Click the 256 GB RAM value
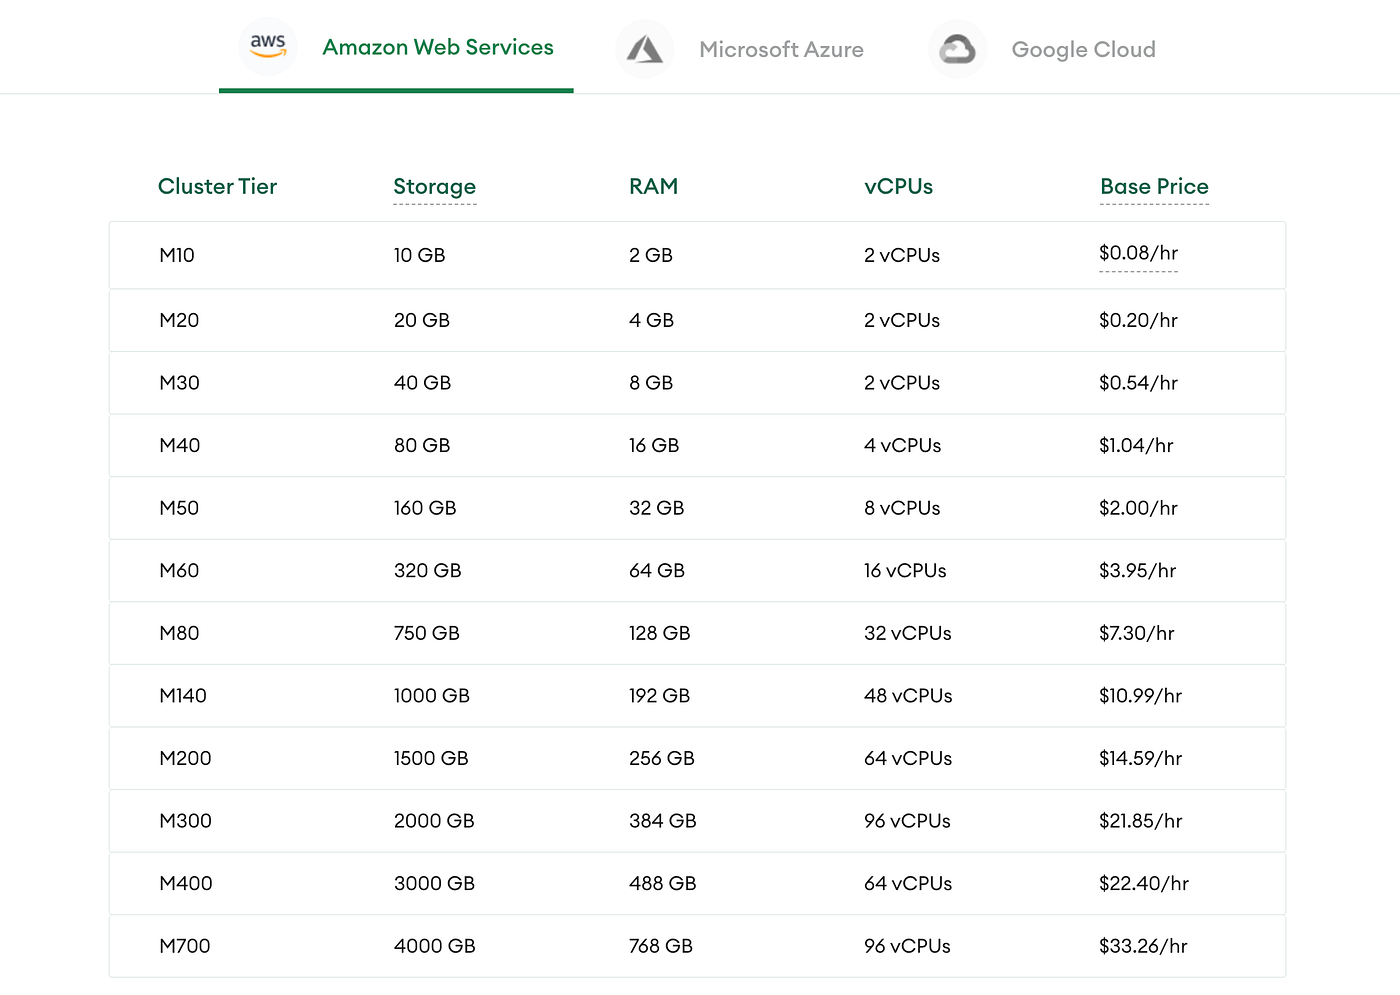 click(x=662, y=758)
